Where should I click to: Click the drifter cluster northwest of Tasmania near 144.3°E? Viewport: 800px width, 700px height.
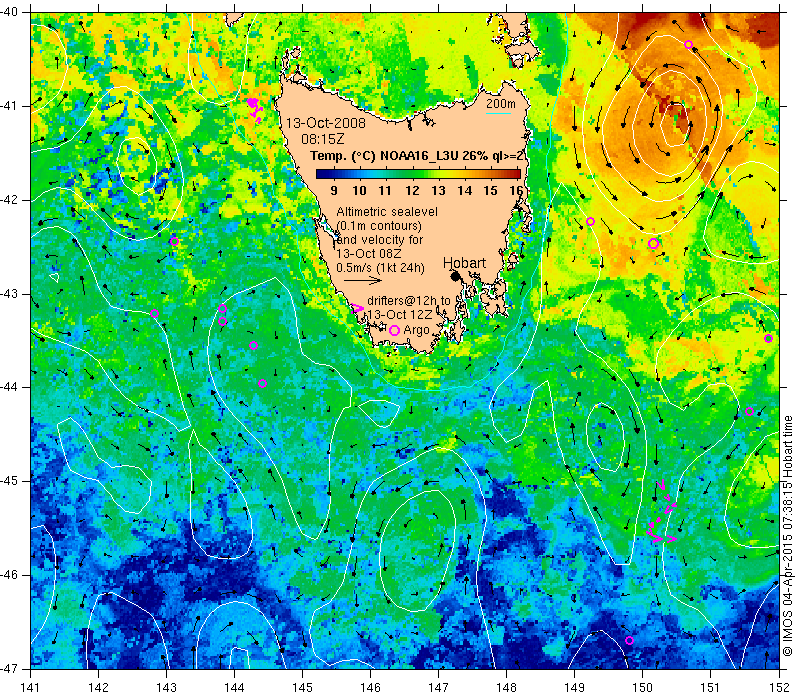(255, 109)
